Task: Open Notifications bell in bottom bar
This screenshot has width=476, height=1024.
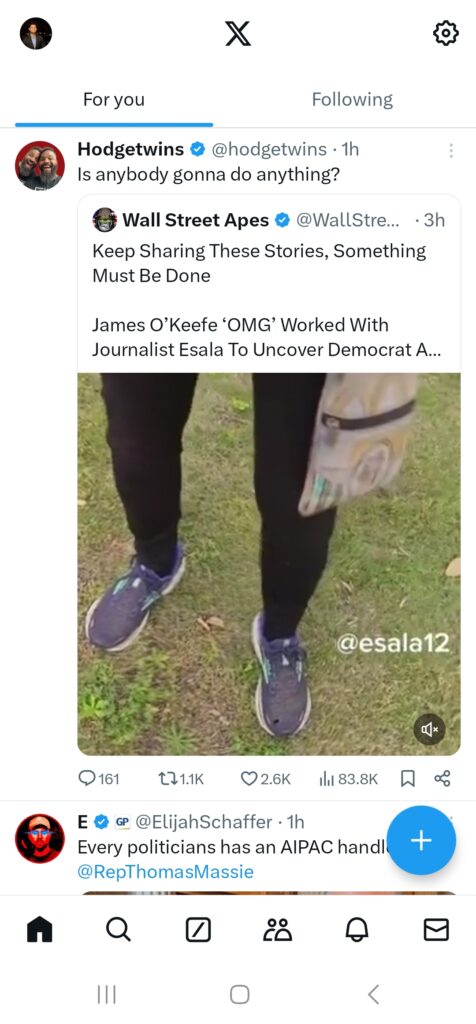Action: click(x=357, y=929)
